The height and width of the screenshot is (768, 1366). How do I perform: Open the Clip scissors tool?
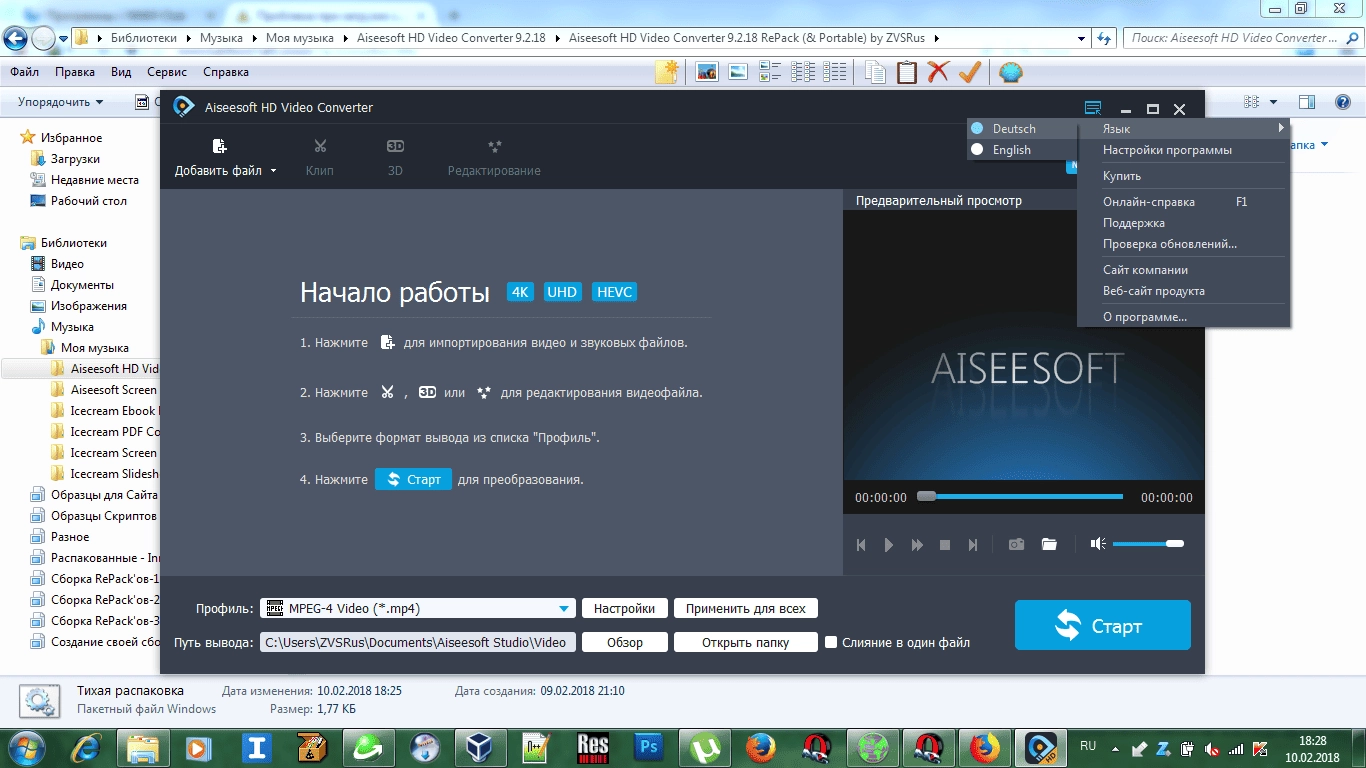pos(320,147)
